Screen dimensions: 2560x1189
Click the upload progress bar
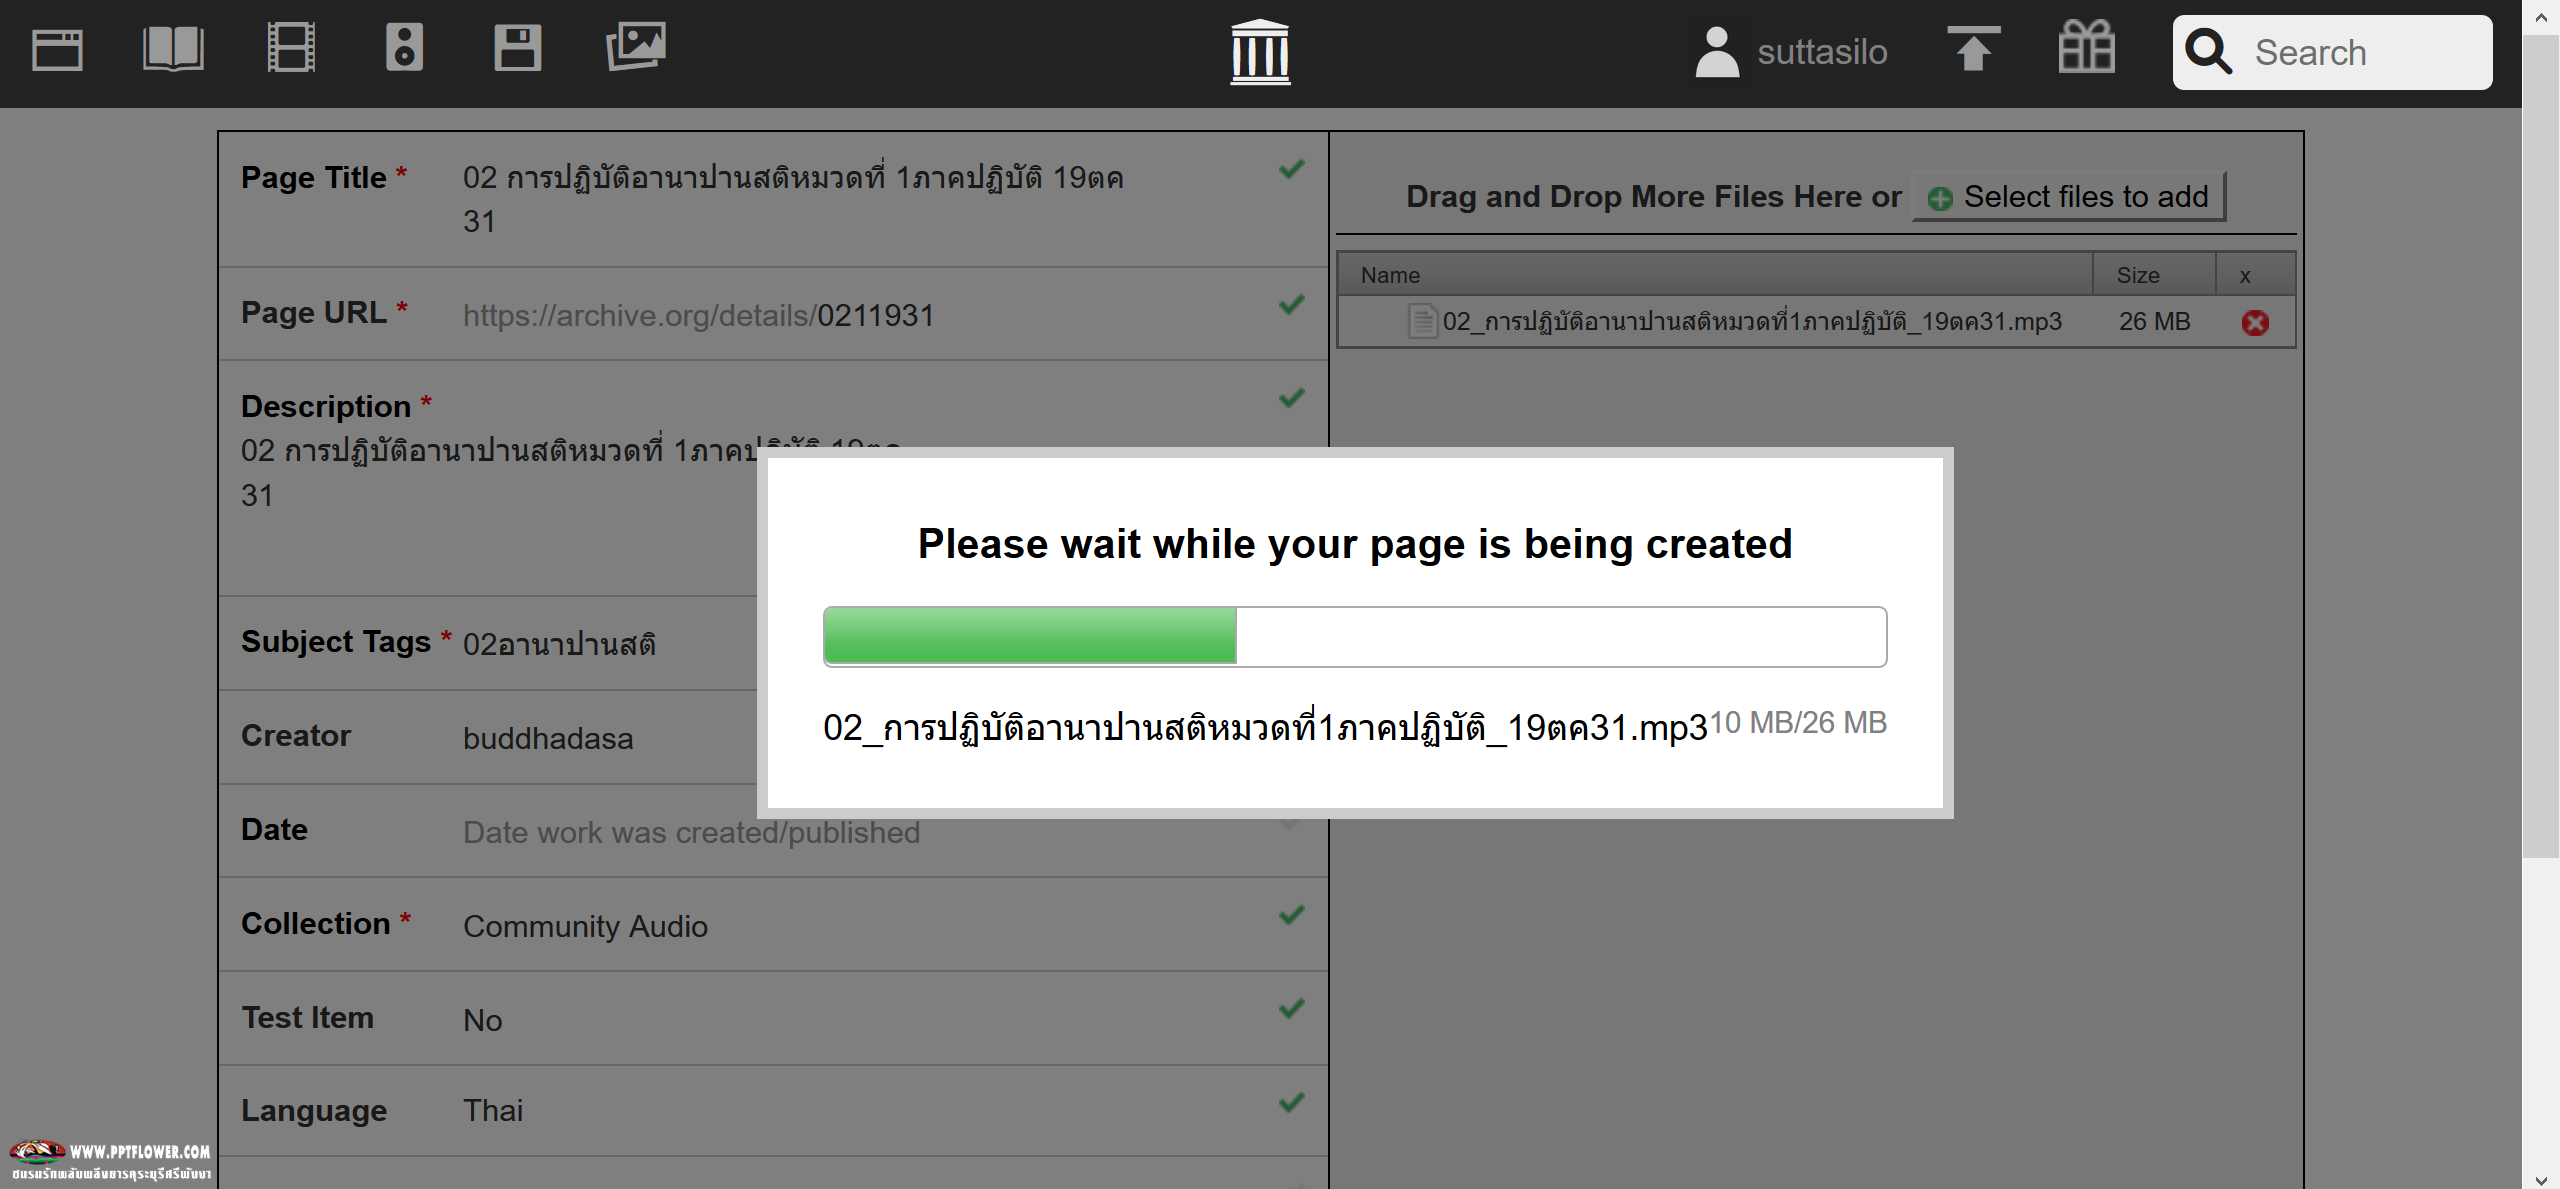1355,636
